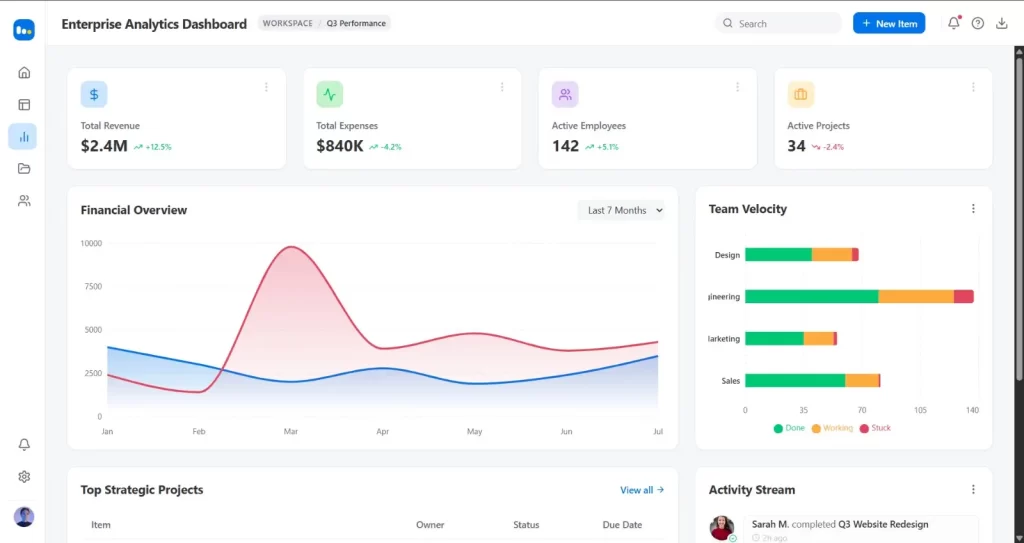Open the Last 7 Months dropdown
1024x543 pixels.
coord(621,210)
